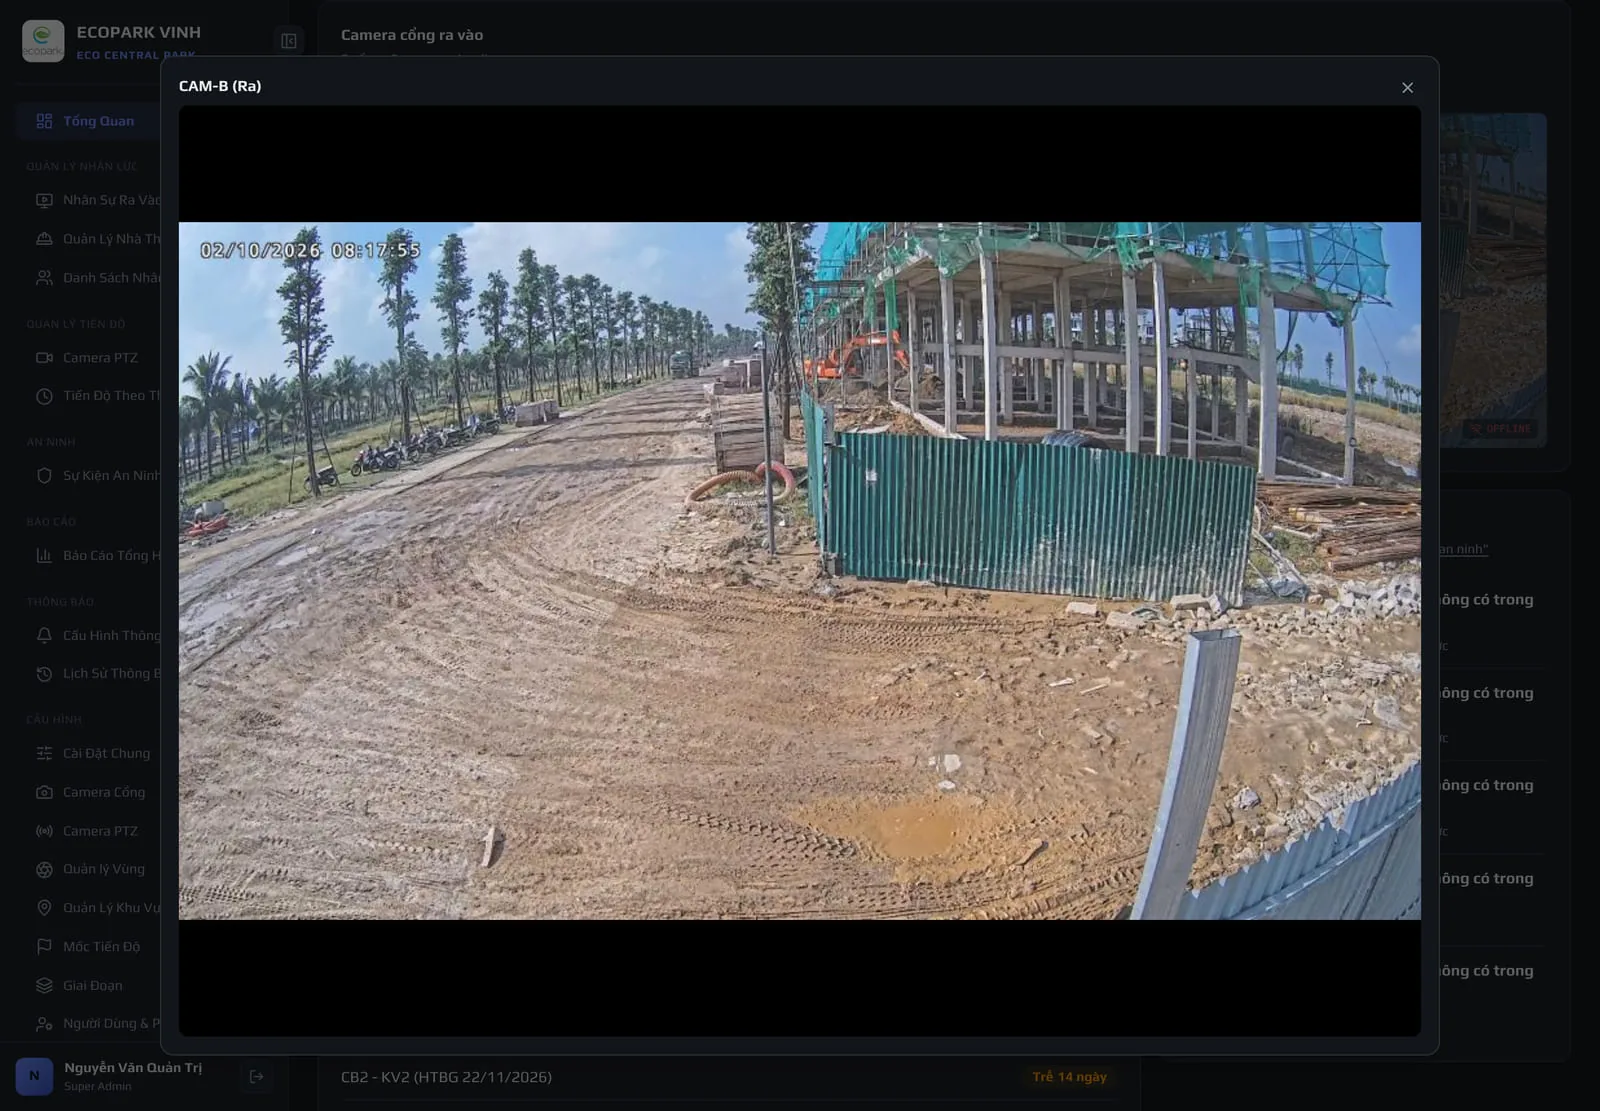This screenshot has height=1111, width=1600.
Task: Click the Quản Lý Khu Vực pin icon
Action: pyautogui.click(x=44, y=908)
